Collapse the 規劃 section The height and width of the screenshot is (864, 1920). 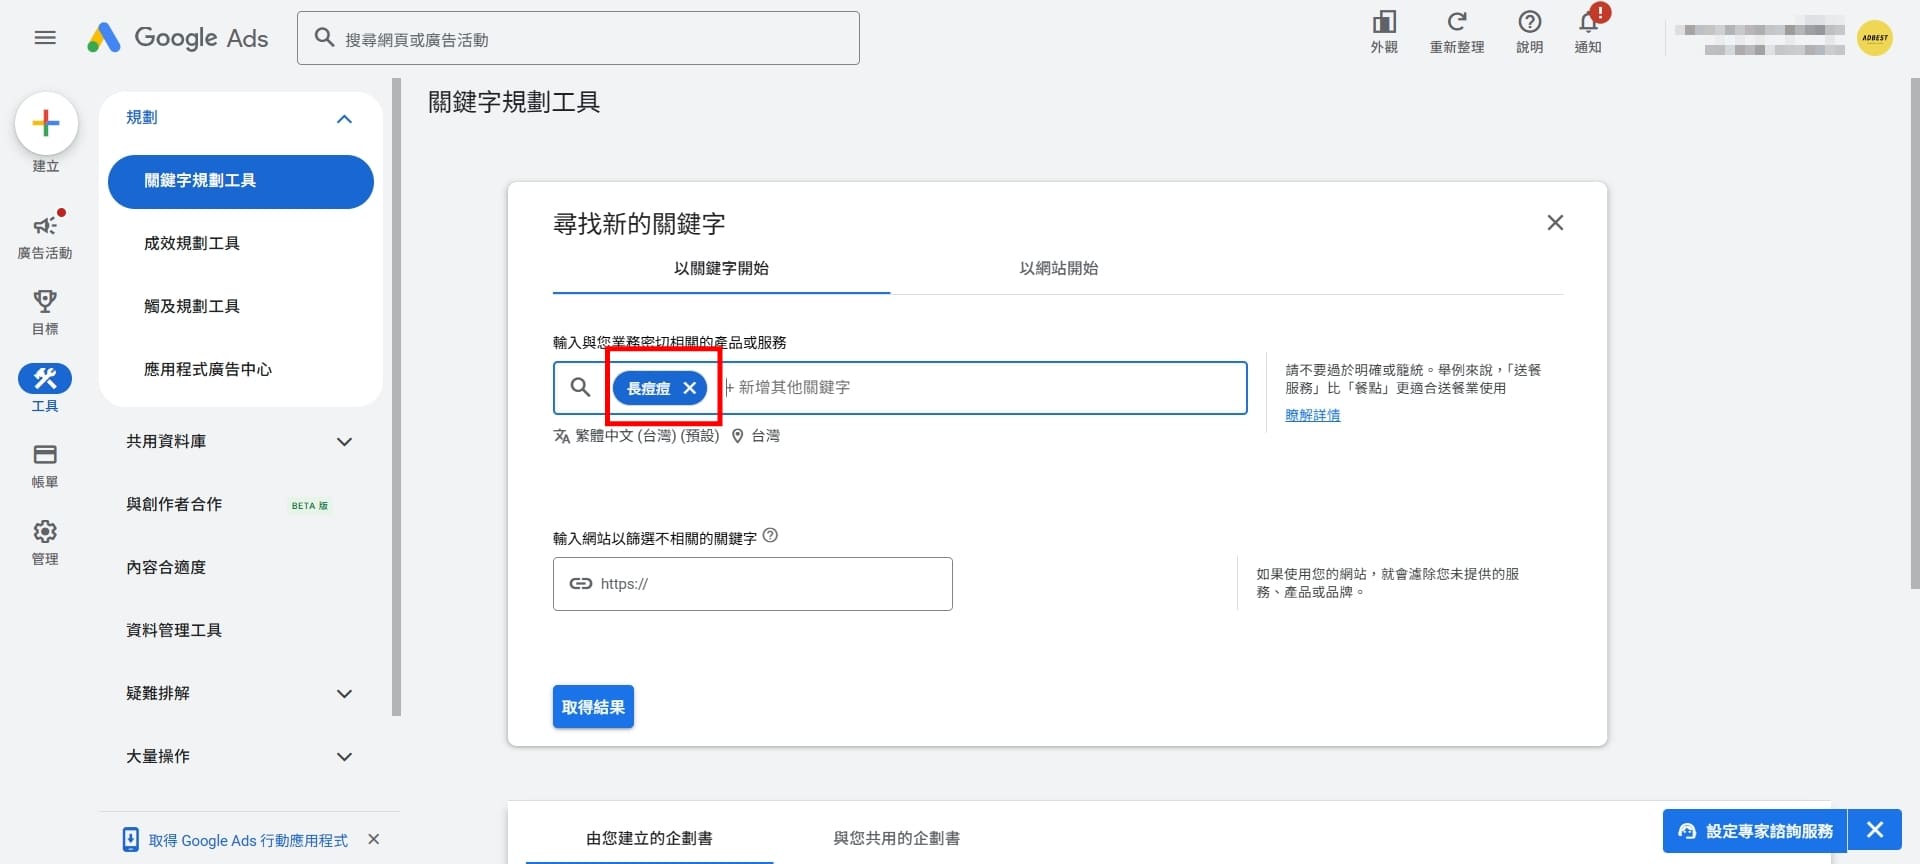pos(344,119)
